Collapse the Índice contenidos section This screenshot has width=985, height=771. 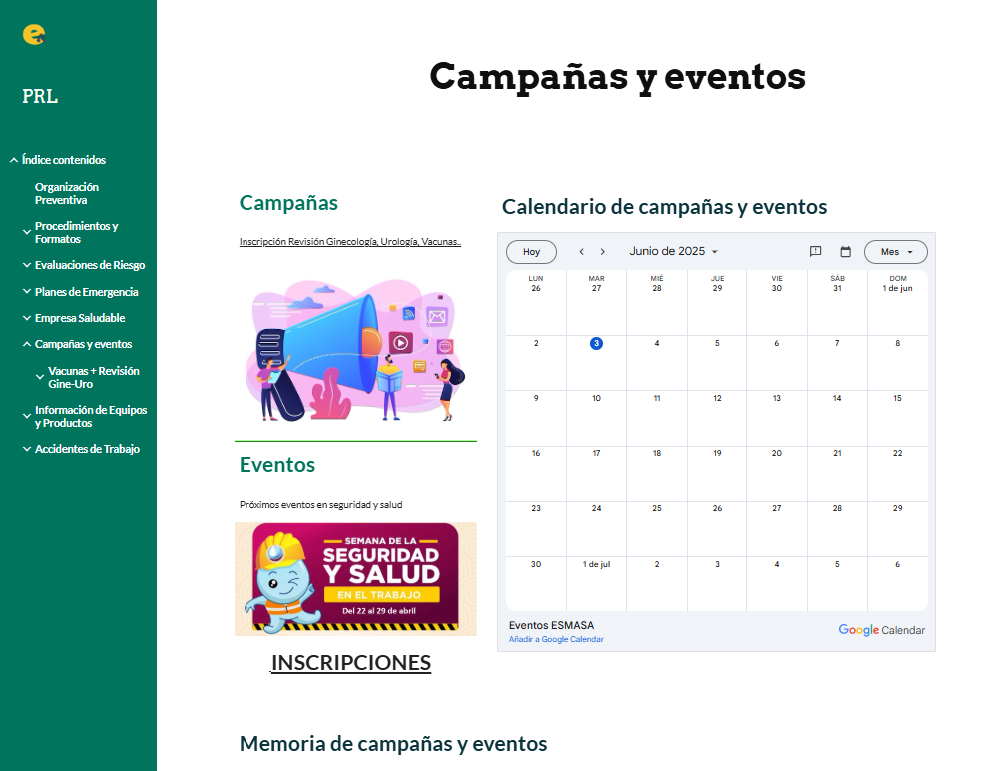tap(14, 160)
